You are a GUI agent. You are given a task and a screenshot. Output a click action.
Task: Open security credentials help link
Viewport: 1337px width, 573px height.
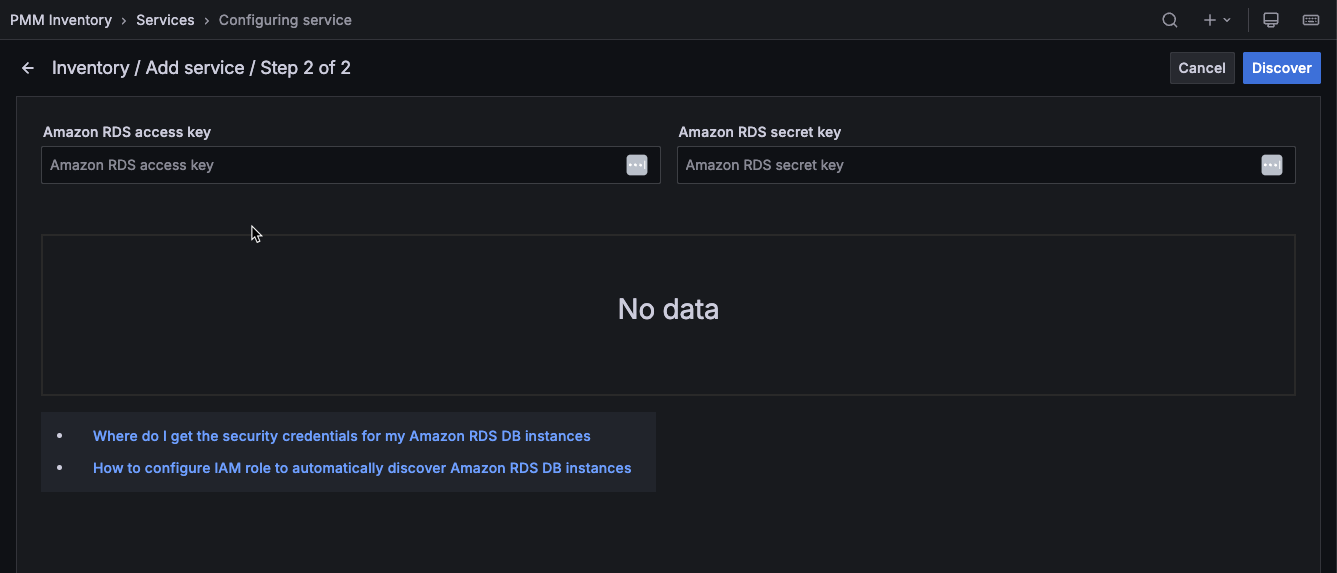pyautogui.click(x=342, y=436)
